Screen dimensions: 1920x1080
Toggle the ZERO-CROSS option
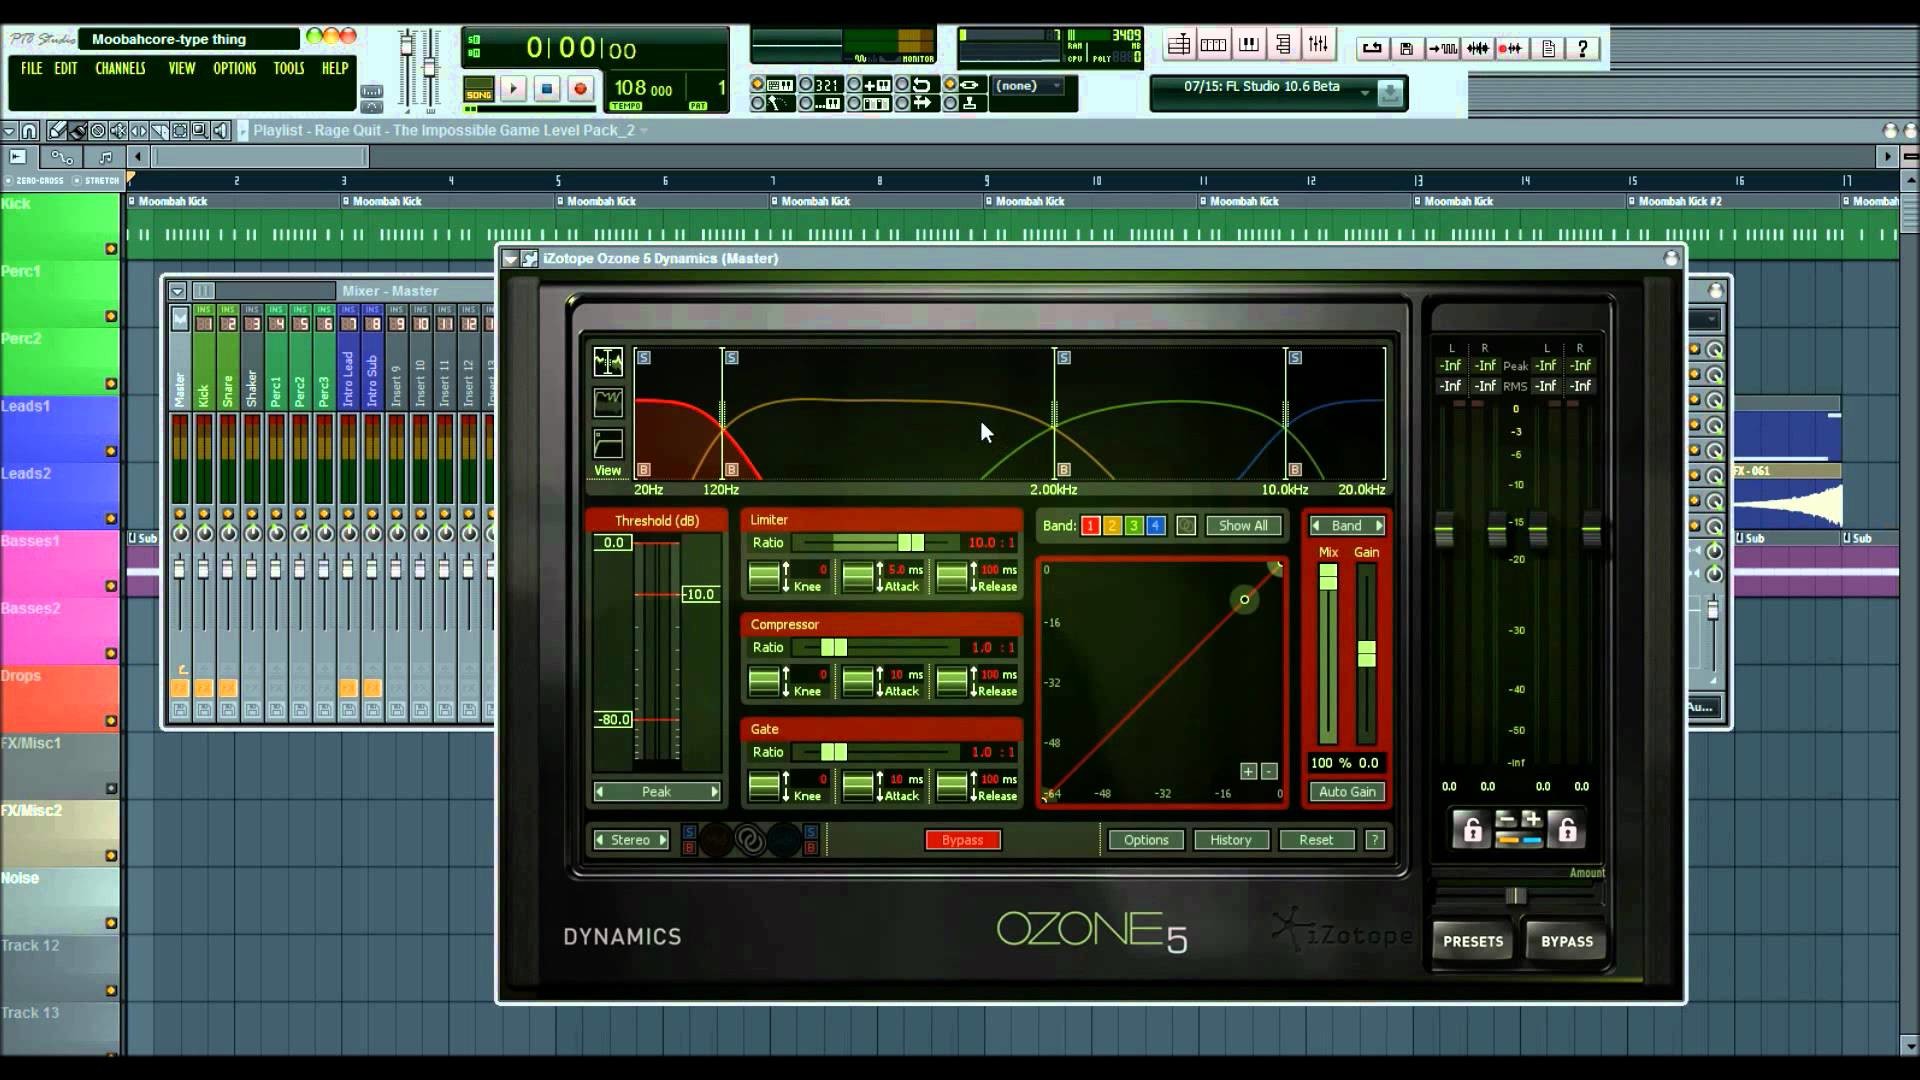[x=34, y=181]
